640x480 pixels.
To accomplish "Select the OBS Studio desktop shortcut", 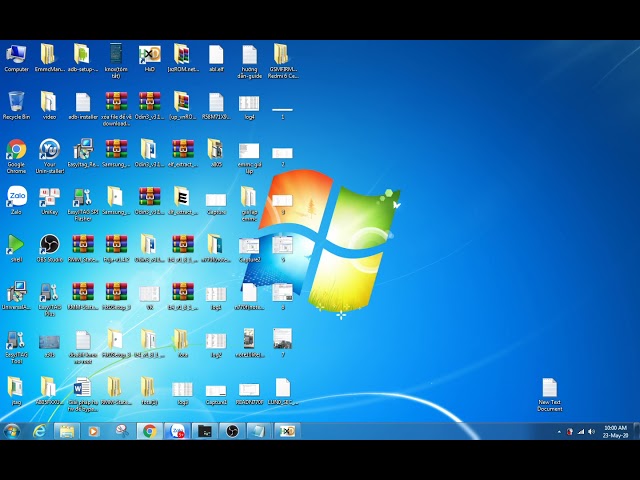I will coord(49,248).
